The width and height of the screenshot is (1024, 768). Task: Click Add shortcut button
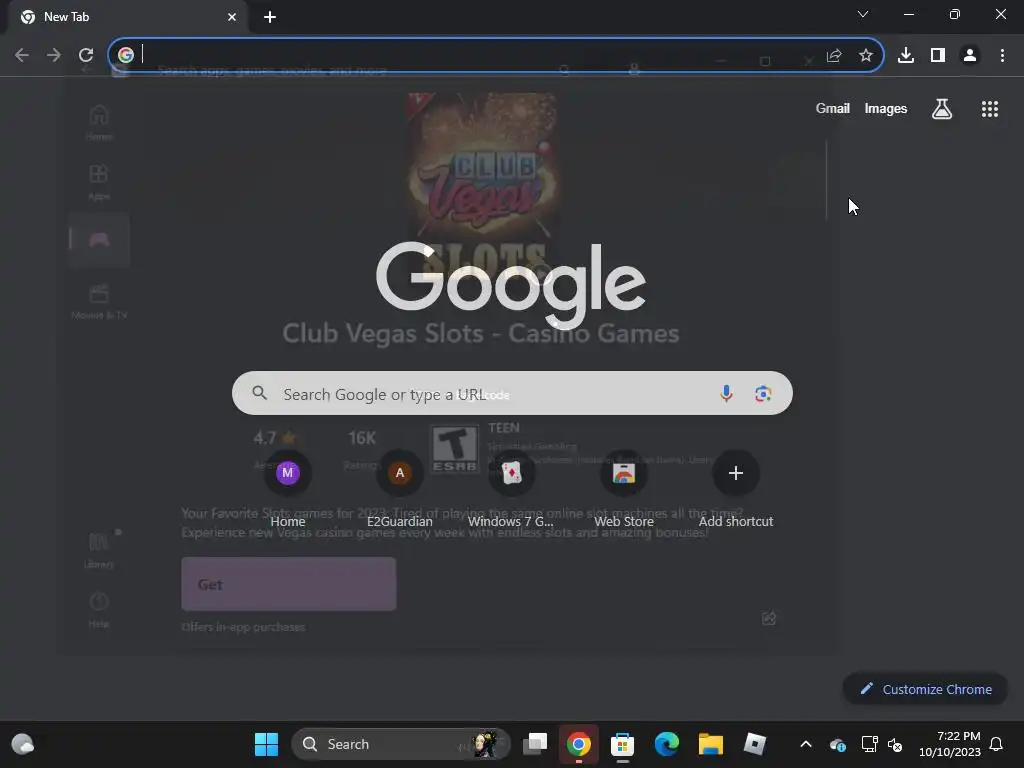pyautogui.click(x=736, y=490)
